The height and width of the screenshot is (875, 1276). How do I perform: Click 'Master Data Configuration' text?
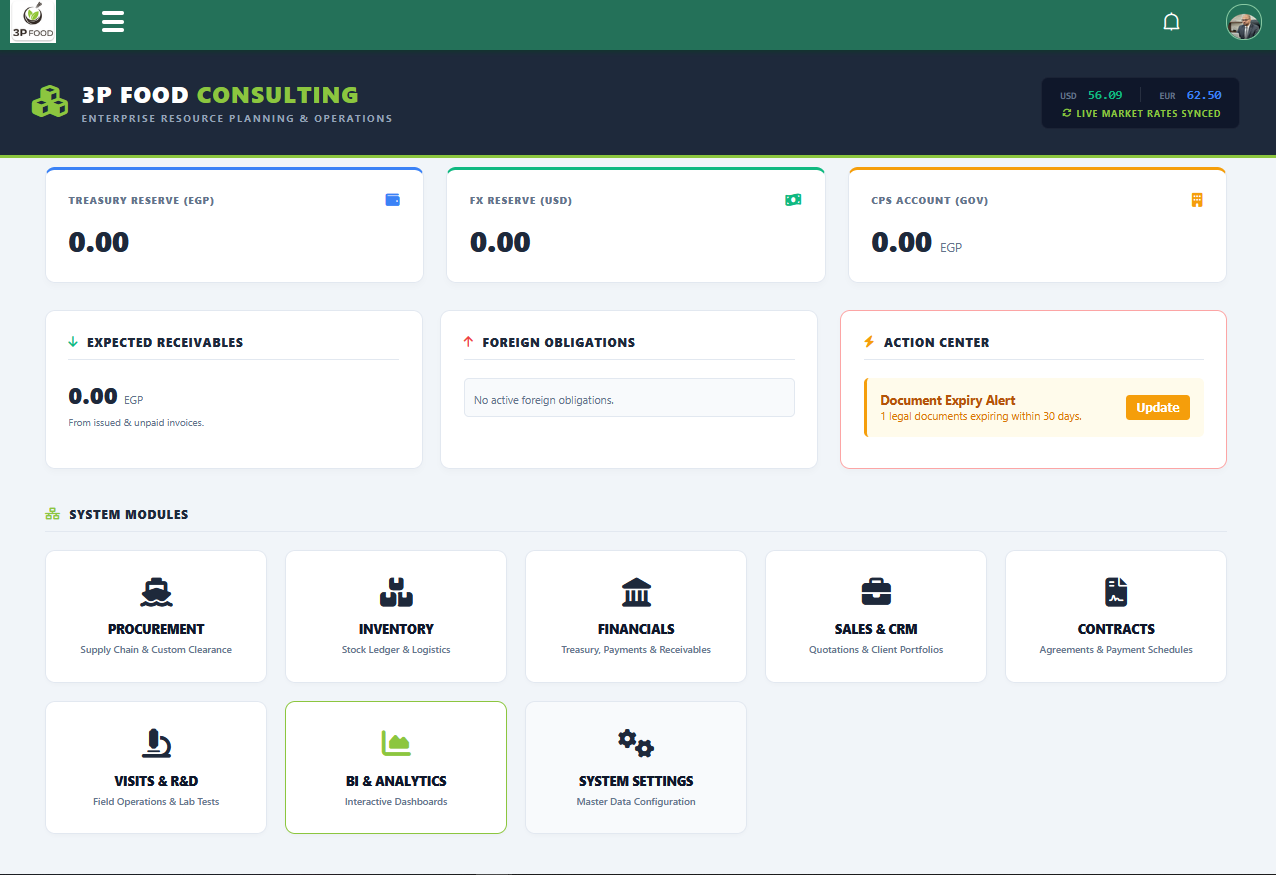click(636, 802)
